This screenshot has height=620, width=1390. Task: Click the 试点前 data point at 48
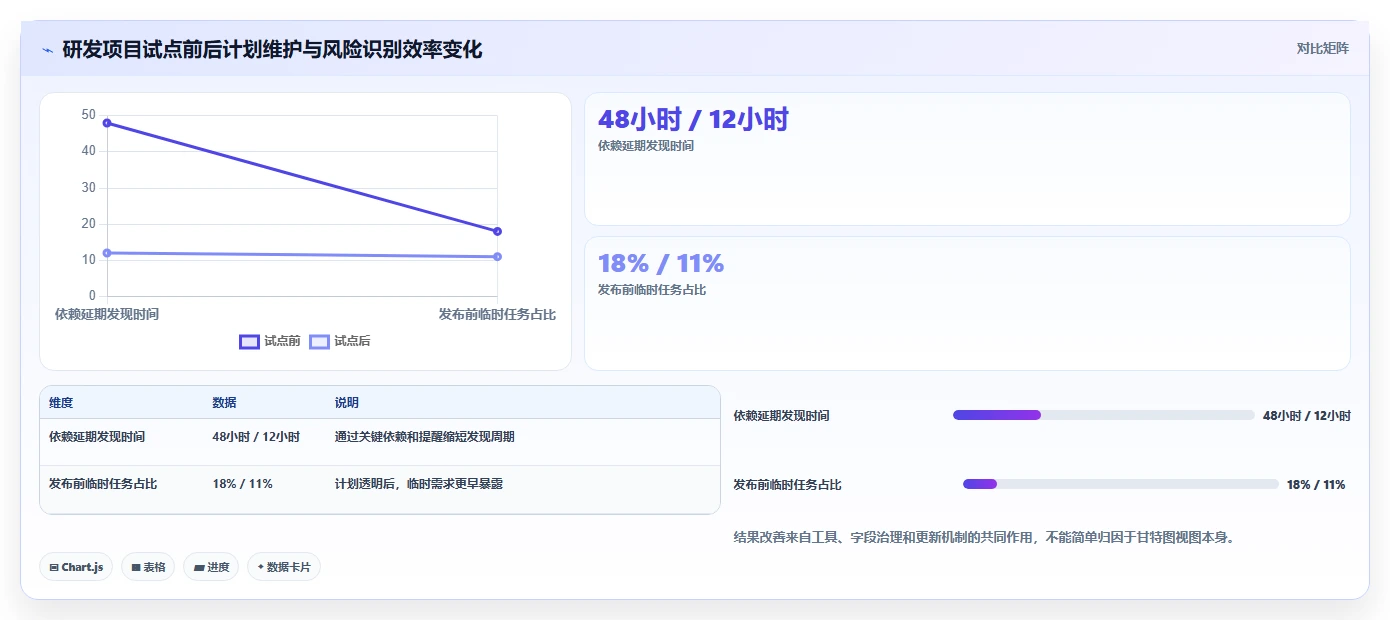[x=107, y=123]
